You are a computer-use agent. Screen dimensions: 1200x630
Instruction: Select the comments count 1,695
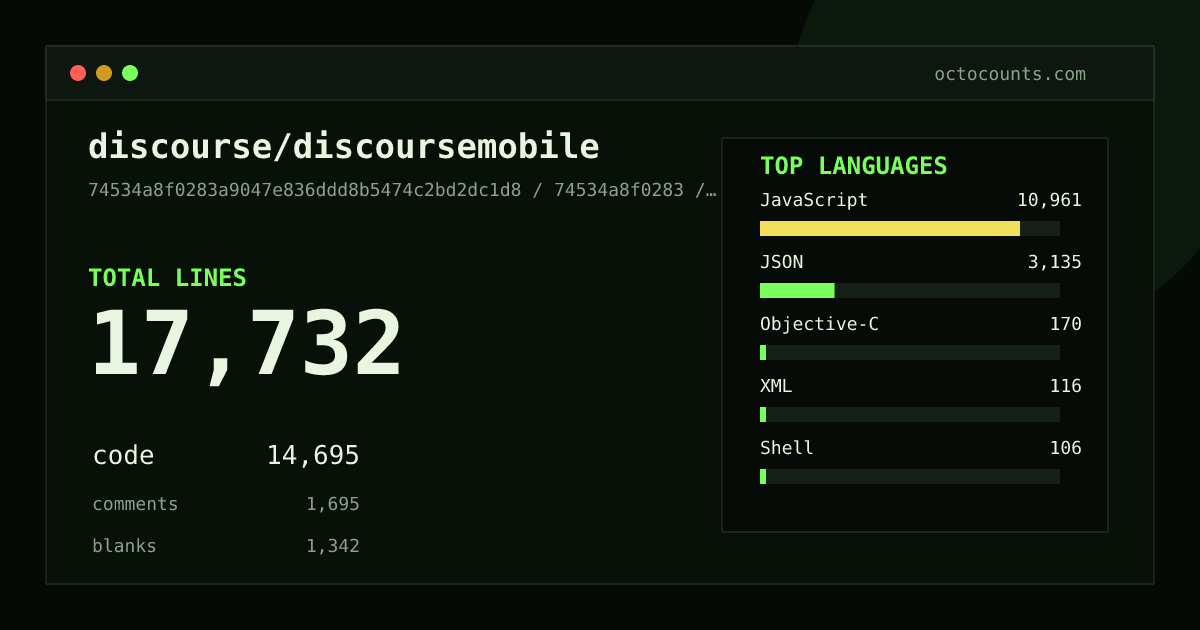[x=333, y=504]
